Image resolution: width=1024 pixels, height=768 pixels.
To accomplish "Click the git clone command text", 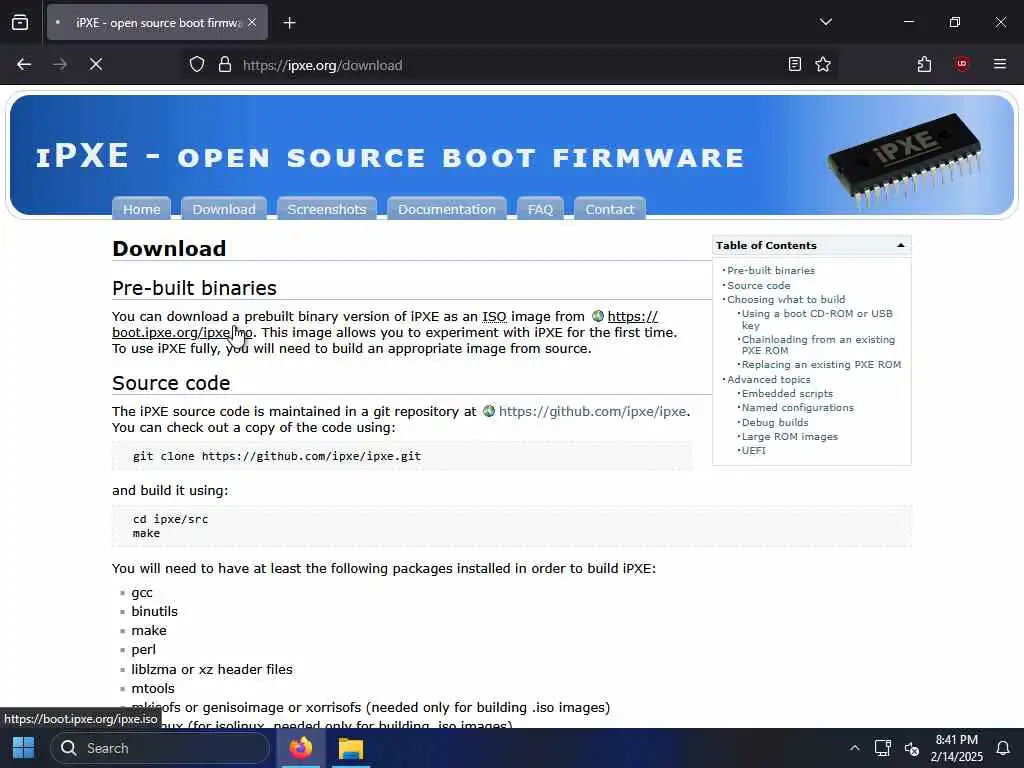I will pyautogui.click(x=277, y=456).
